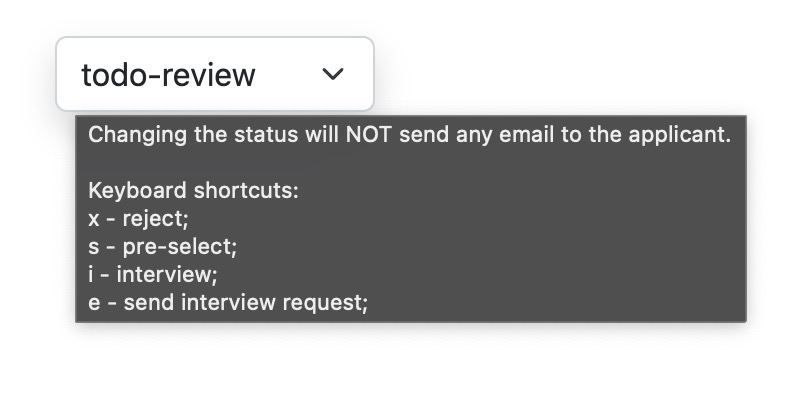Click the word 'NOT' in the tooltip
This screenshot has height=416, width=792.
pos(369,134)
